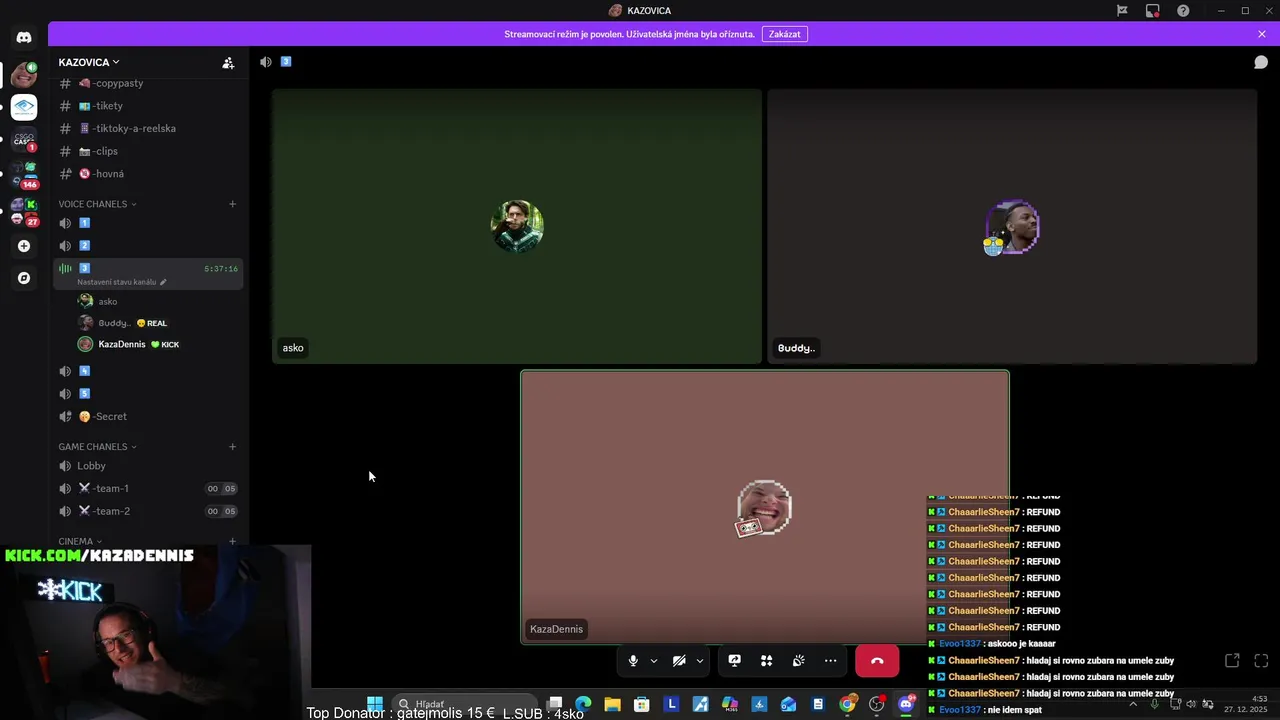Edit channel status pencil icon
The height and width of the screenshot is (720, 1280).
(163, 282)
